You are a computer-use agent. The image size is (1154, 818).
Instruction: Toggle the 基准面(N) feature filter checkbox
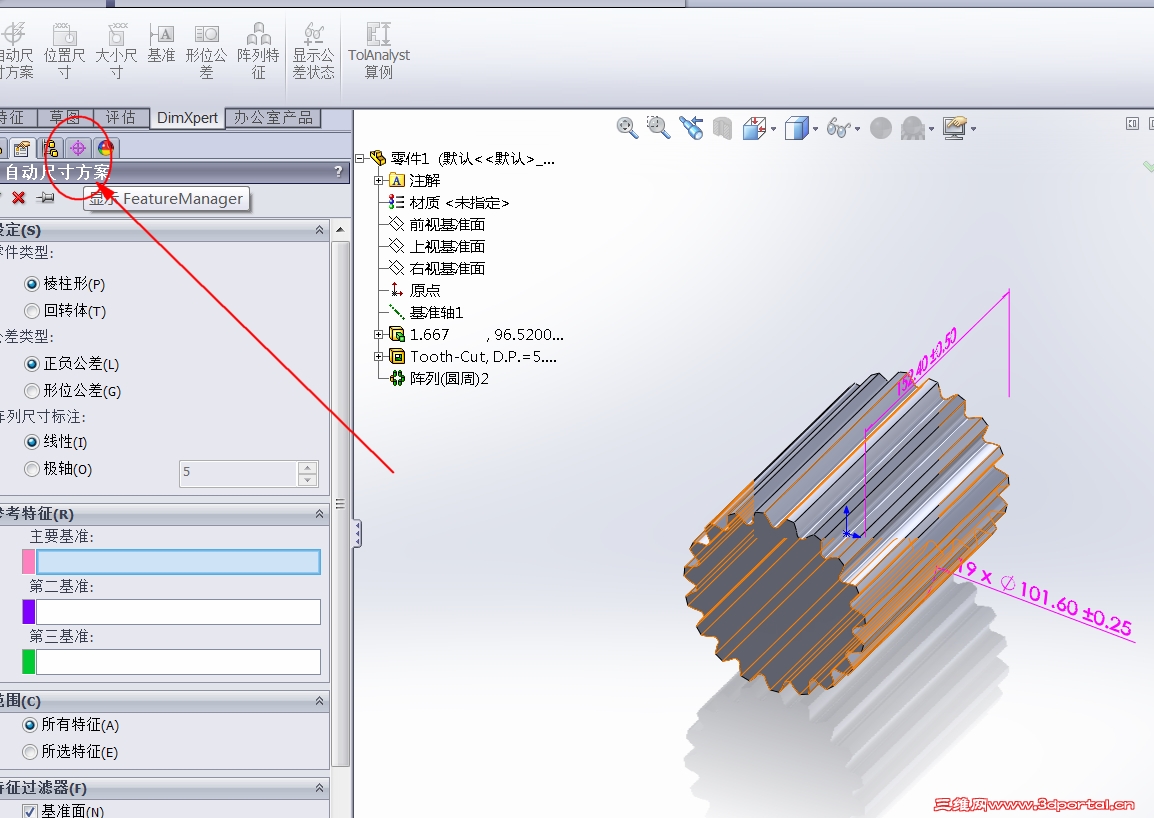(29, 811)
